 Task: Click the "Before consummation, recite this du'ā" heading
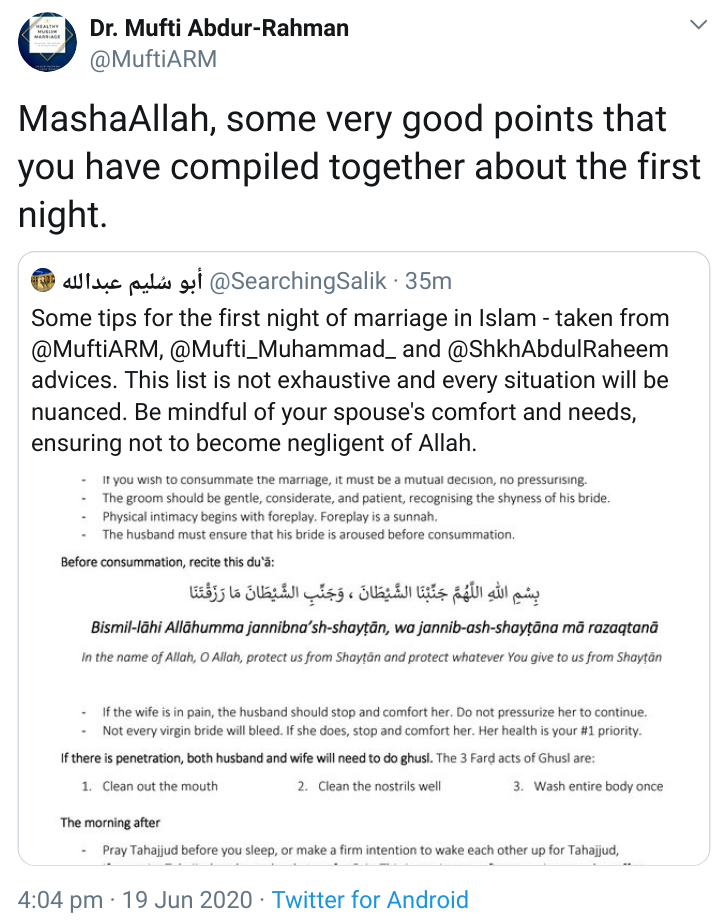[x=168, y=562]
